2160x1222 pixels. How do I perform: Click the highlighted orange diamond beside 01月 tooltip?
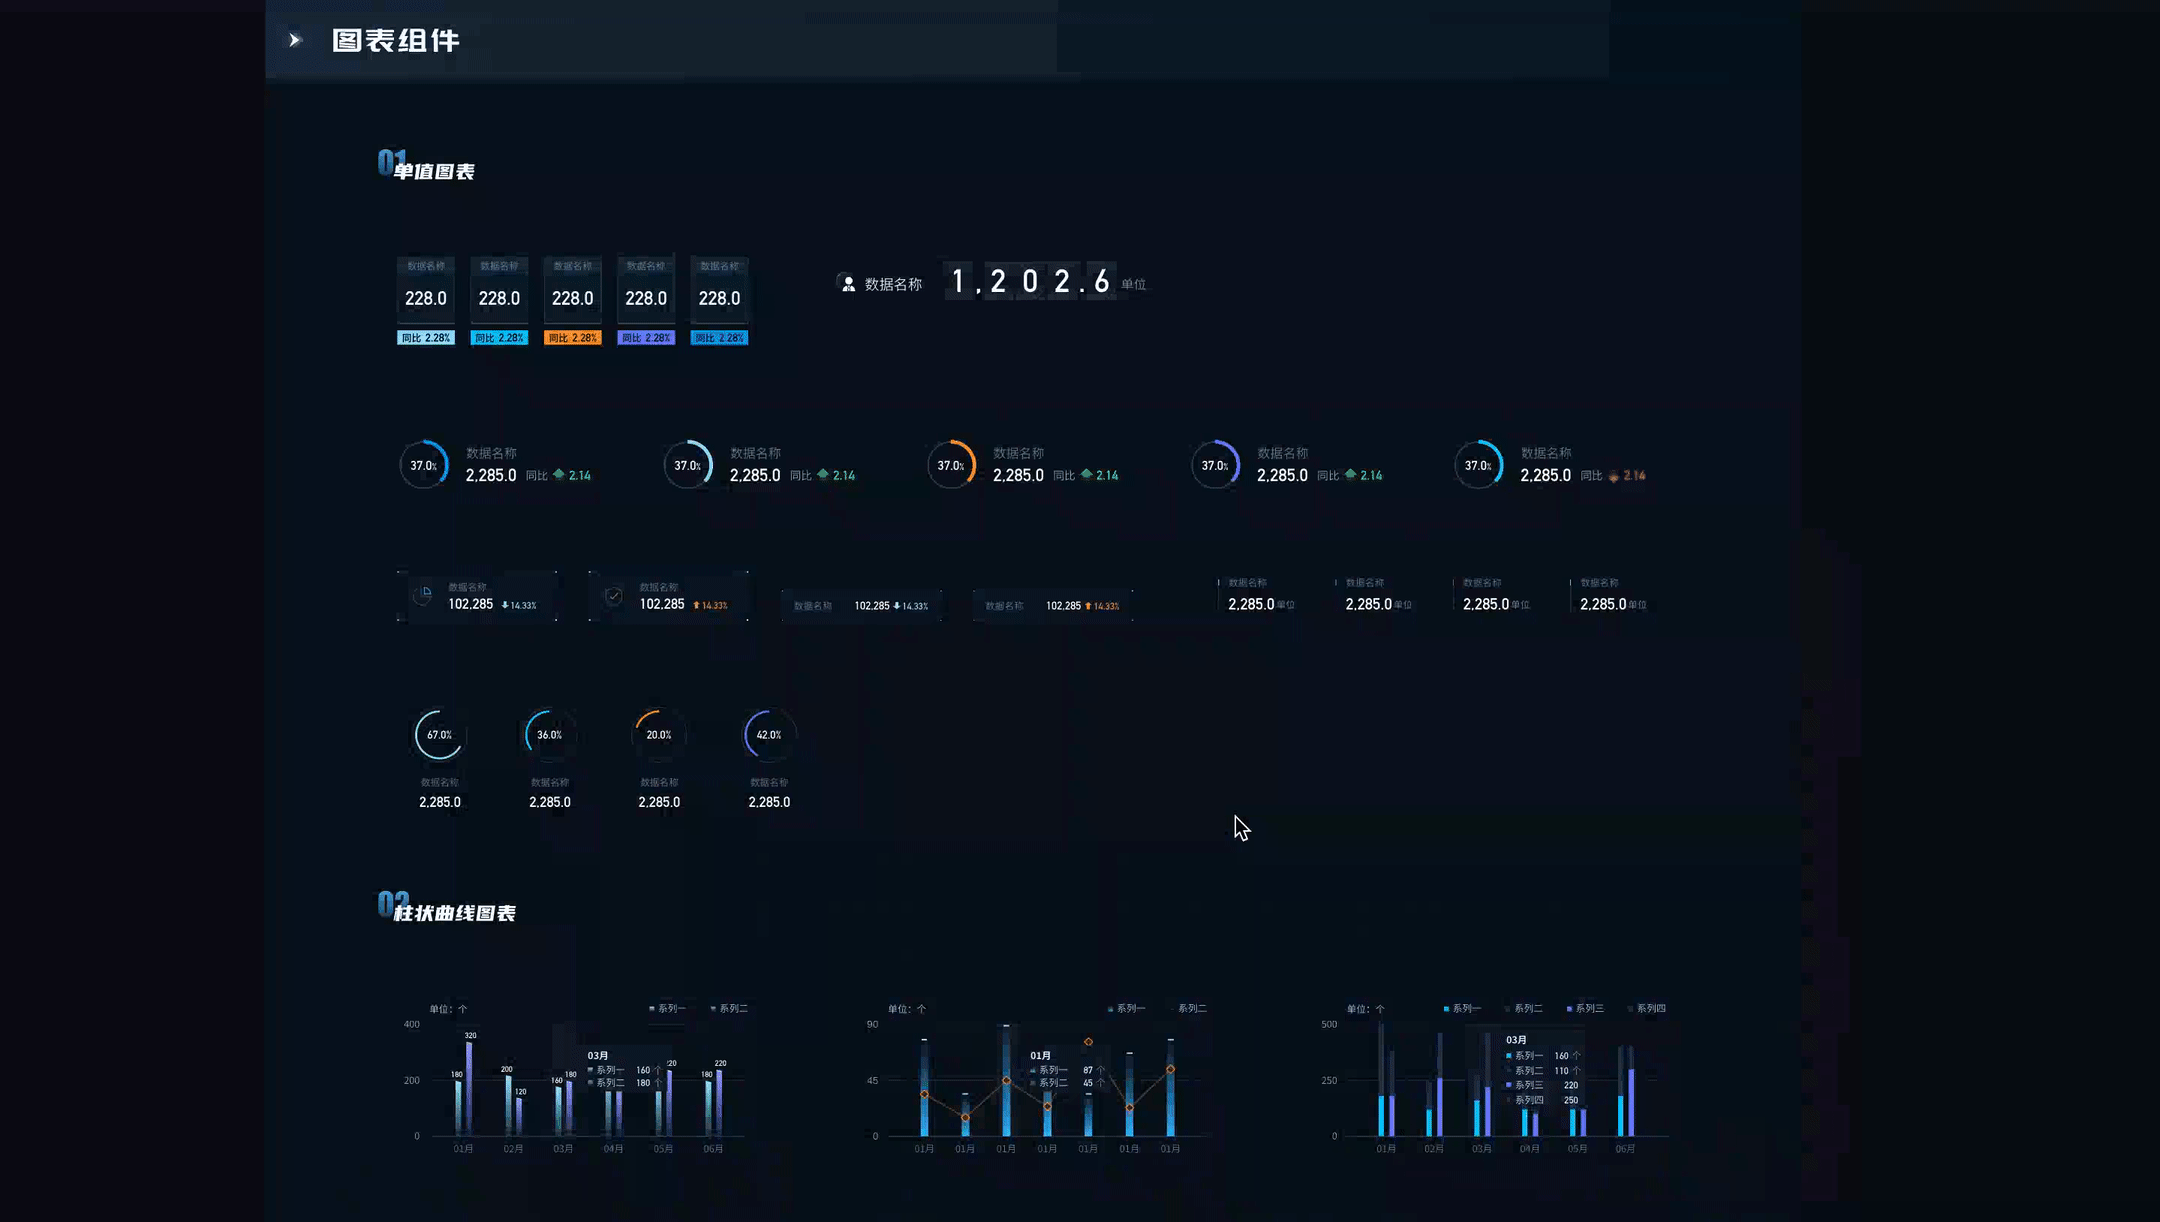[x=1088, y=1042]
